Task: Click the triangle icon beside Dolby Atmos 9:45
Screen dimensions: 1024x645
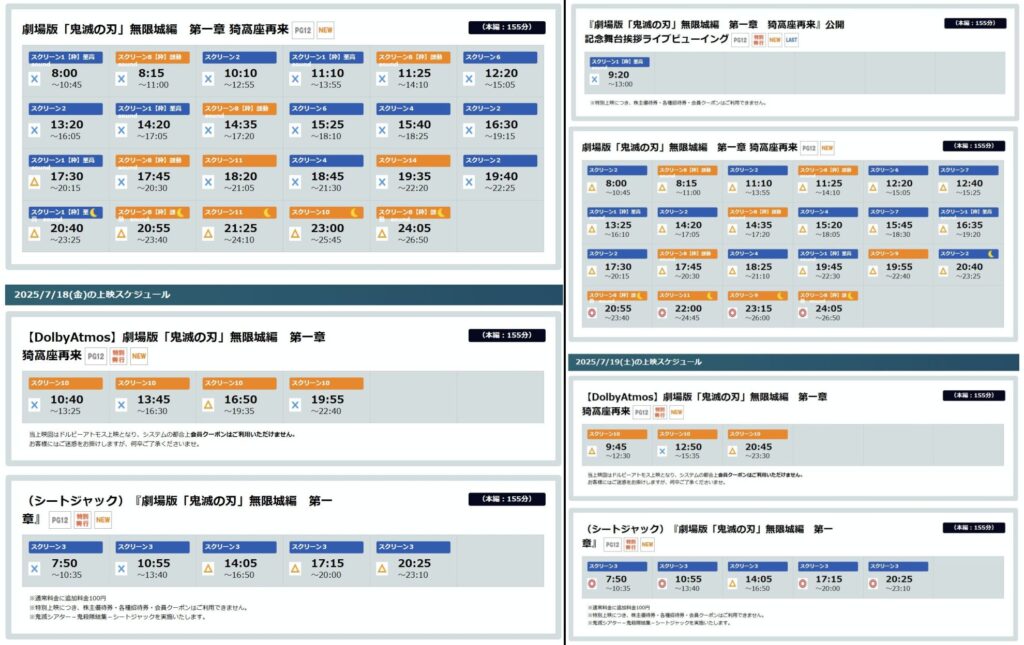Action: click(592, 451)
